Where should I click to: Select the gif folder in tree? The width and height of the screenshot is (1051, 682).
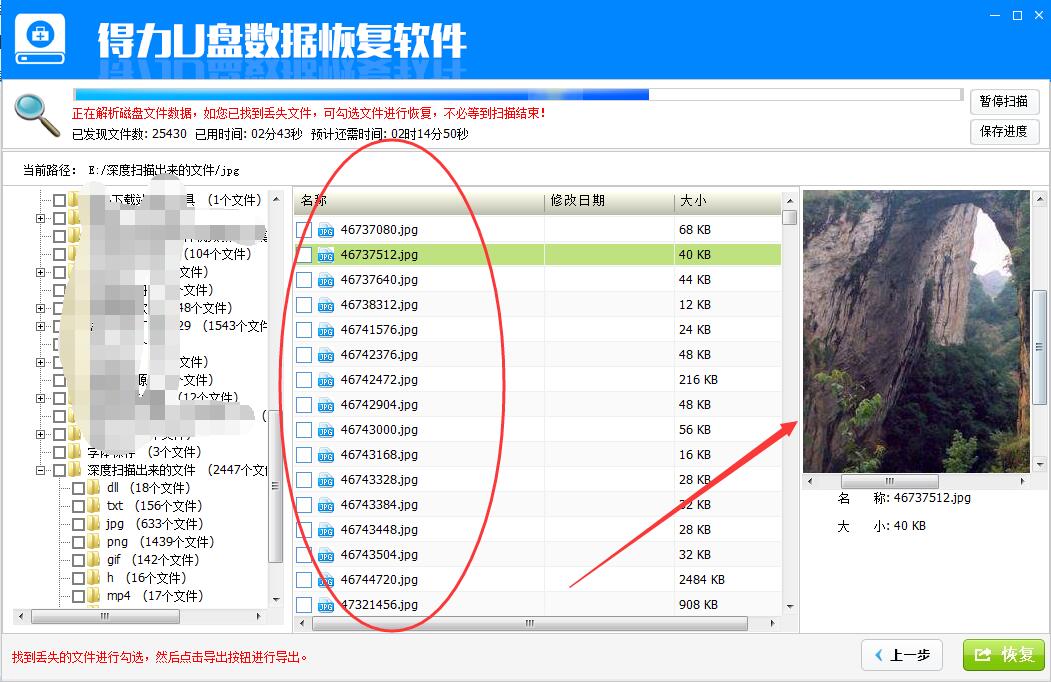[153, 560]
